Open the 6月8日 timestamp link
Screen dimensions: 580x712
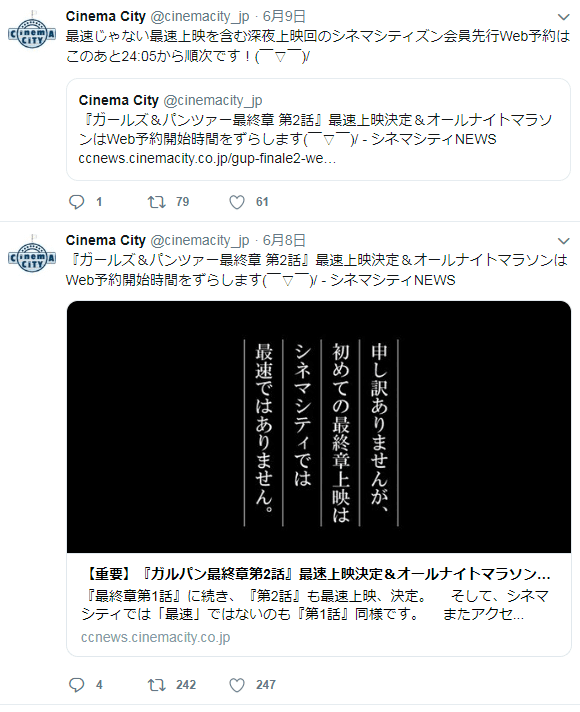[x=284, y=240]
